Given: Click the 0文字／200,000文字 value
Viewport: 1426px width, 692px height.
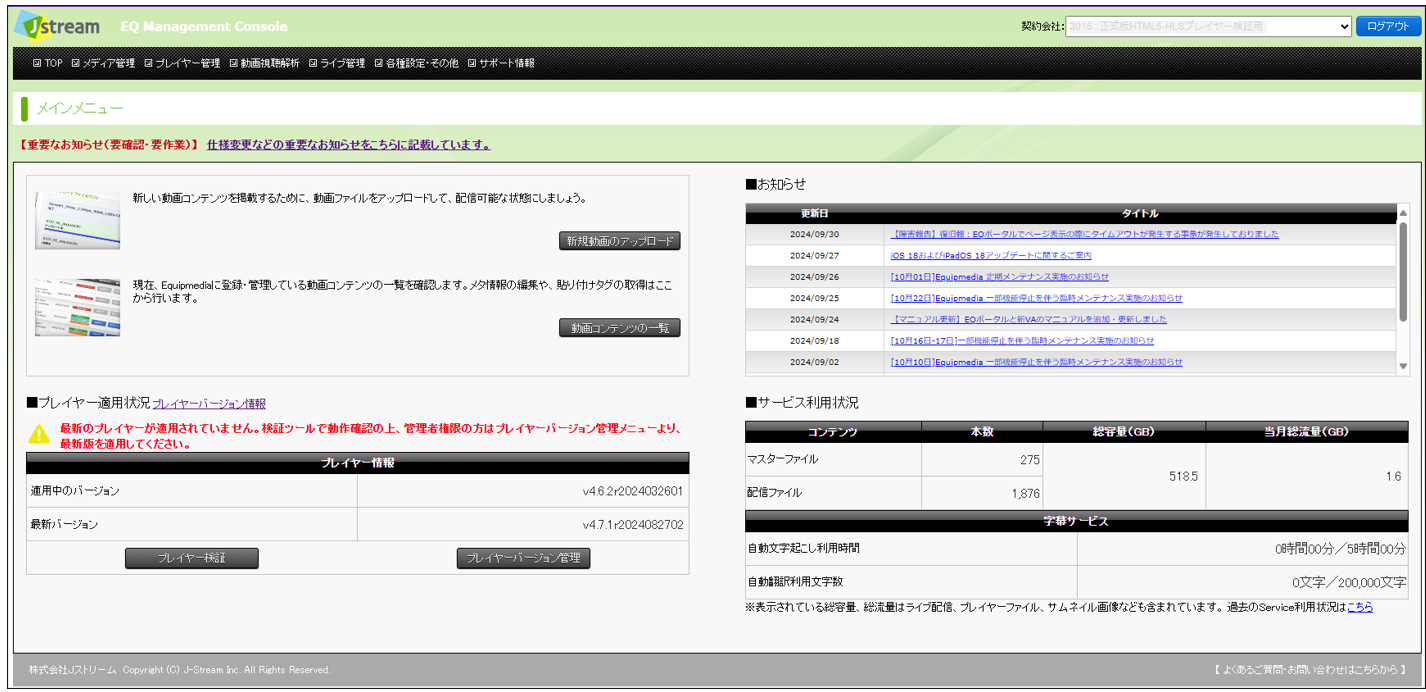Looking at the screenshot, I should 1349,582.
